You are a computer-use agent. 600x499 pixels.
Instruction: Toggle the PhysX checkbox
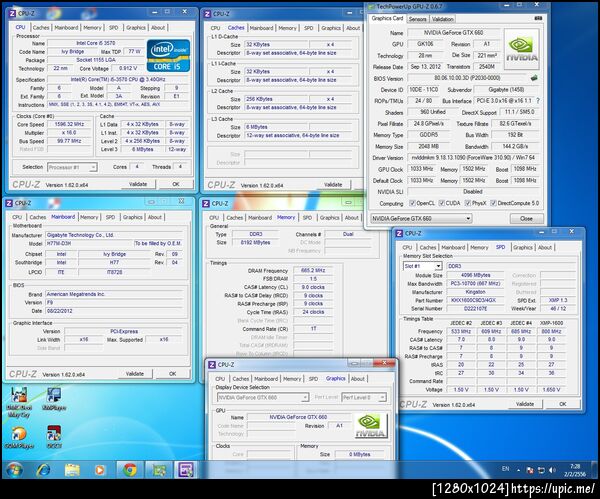[468, 203]
